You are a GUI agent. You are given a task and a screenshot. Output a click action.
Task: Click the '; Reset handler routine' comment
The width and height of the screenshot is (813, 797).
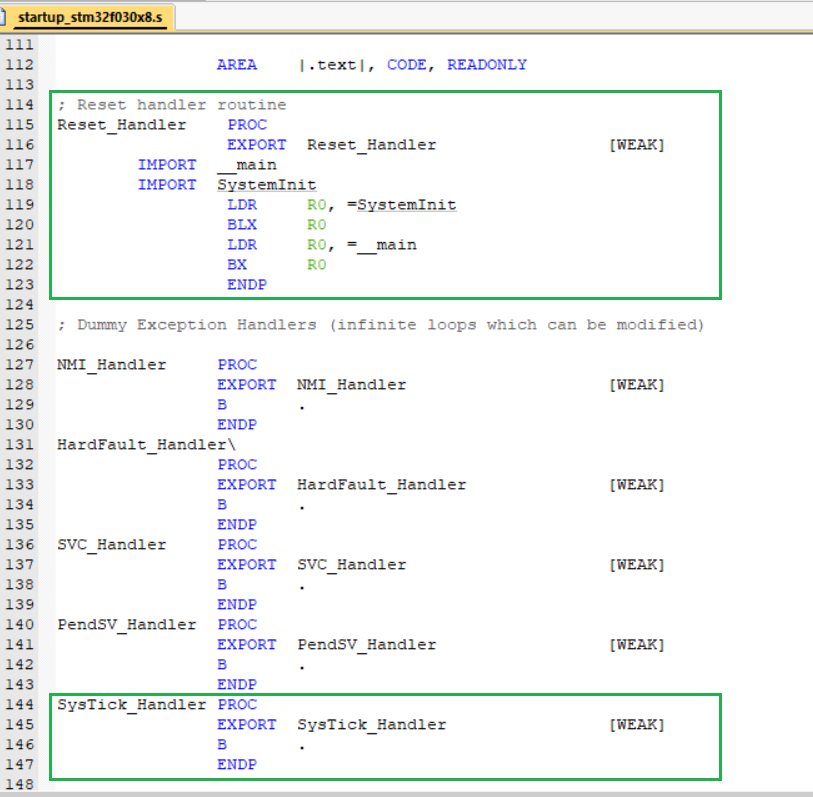click(172, 105)
